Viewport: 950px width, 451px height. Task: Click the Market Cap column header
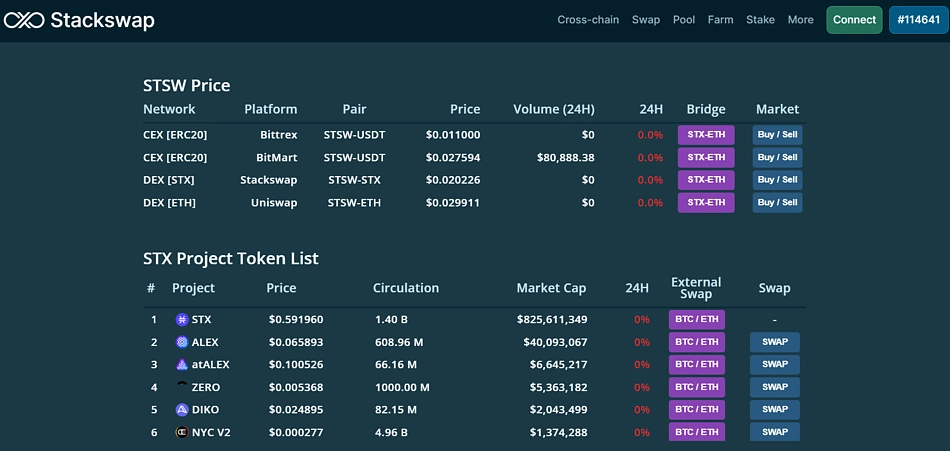[x=551, y=288]
